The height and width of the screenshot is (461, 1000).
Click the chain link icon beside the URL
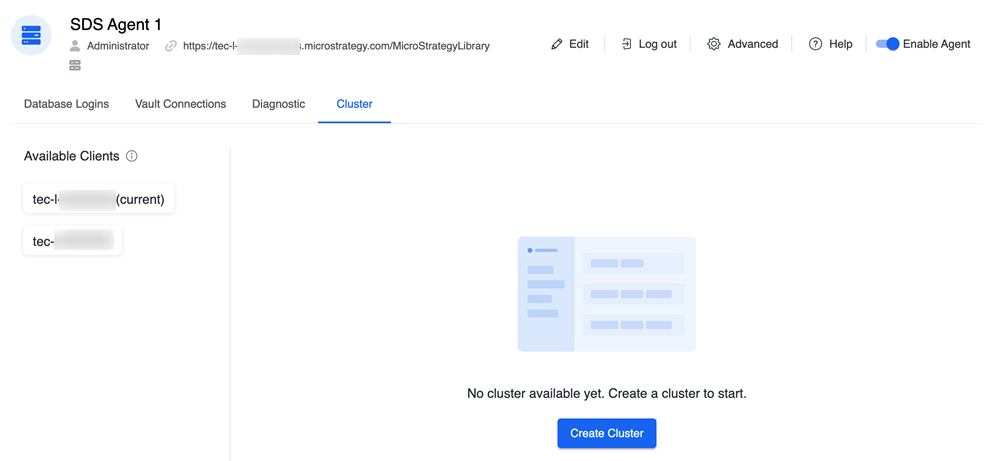(171, 46)
